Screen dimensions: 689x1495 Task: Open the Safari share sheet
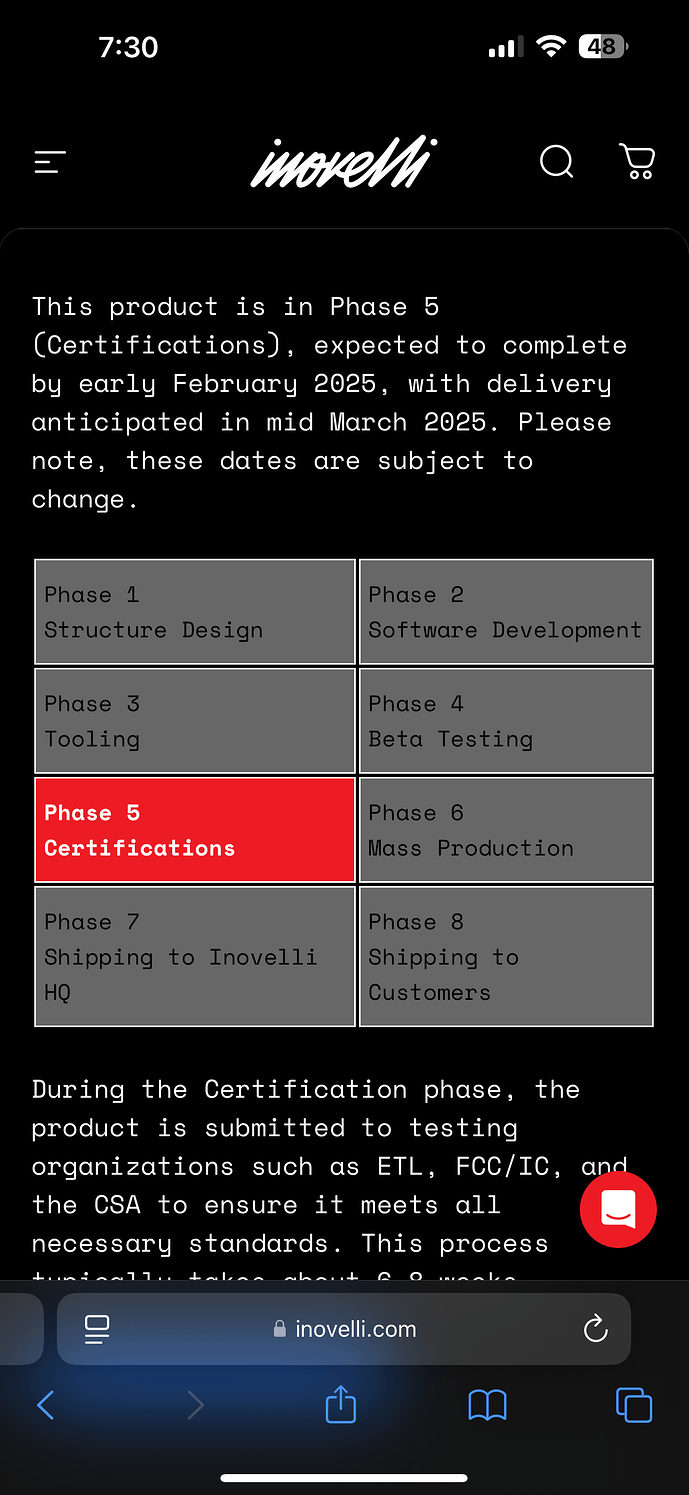[x=341, y=1404]
